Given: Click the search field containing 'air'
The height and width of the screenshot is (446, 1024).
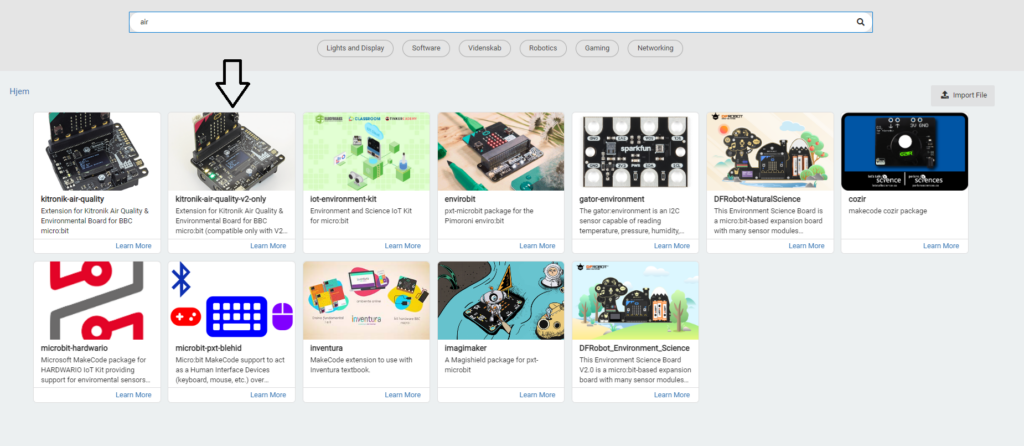Looking at the screenshot, I should coord(500,22).
